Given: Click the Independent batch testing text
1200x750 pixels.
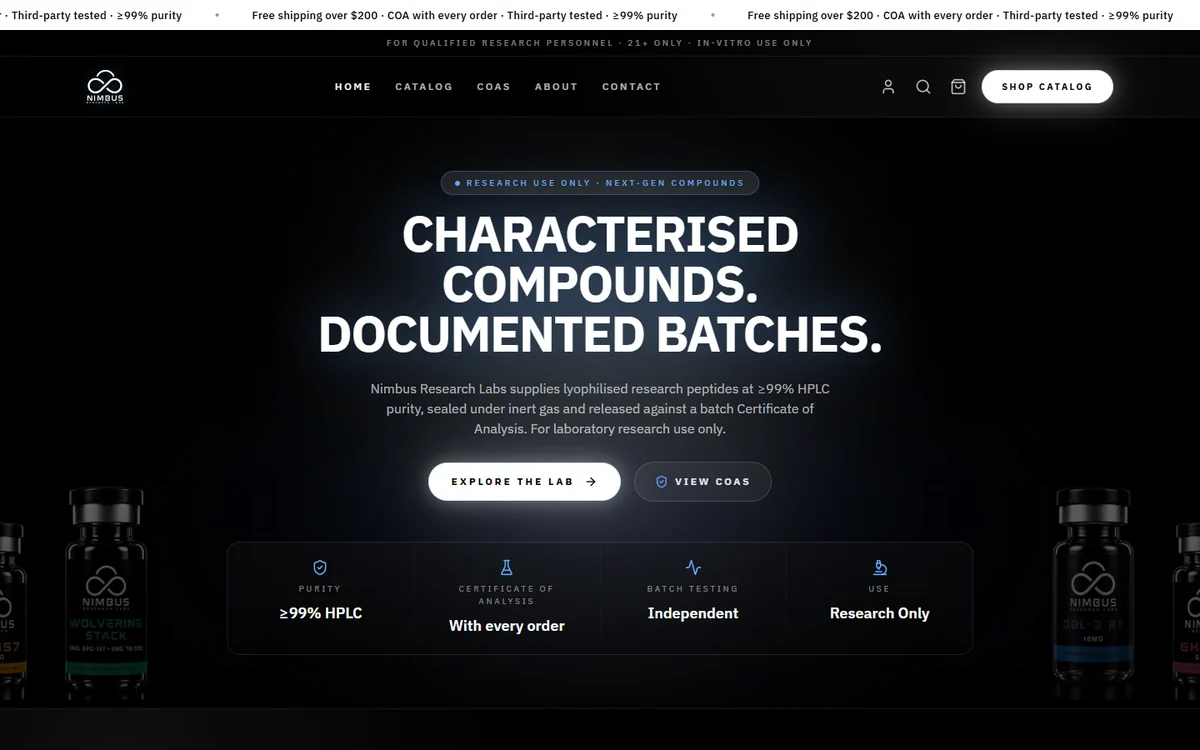Looking at the screenshot, I should click(x=693, y=613).
